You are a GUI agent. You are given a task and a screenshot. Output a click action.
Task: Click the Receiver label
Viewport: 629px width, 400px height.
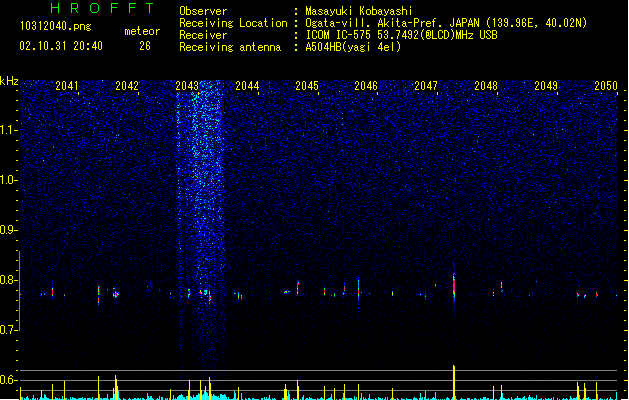point(203,35)
